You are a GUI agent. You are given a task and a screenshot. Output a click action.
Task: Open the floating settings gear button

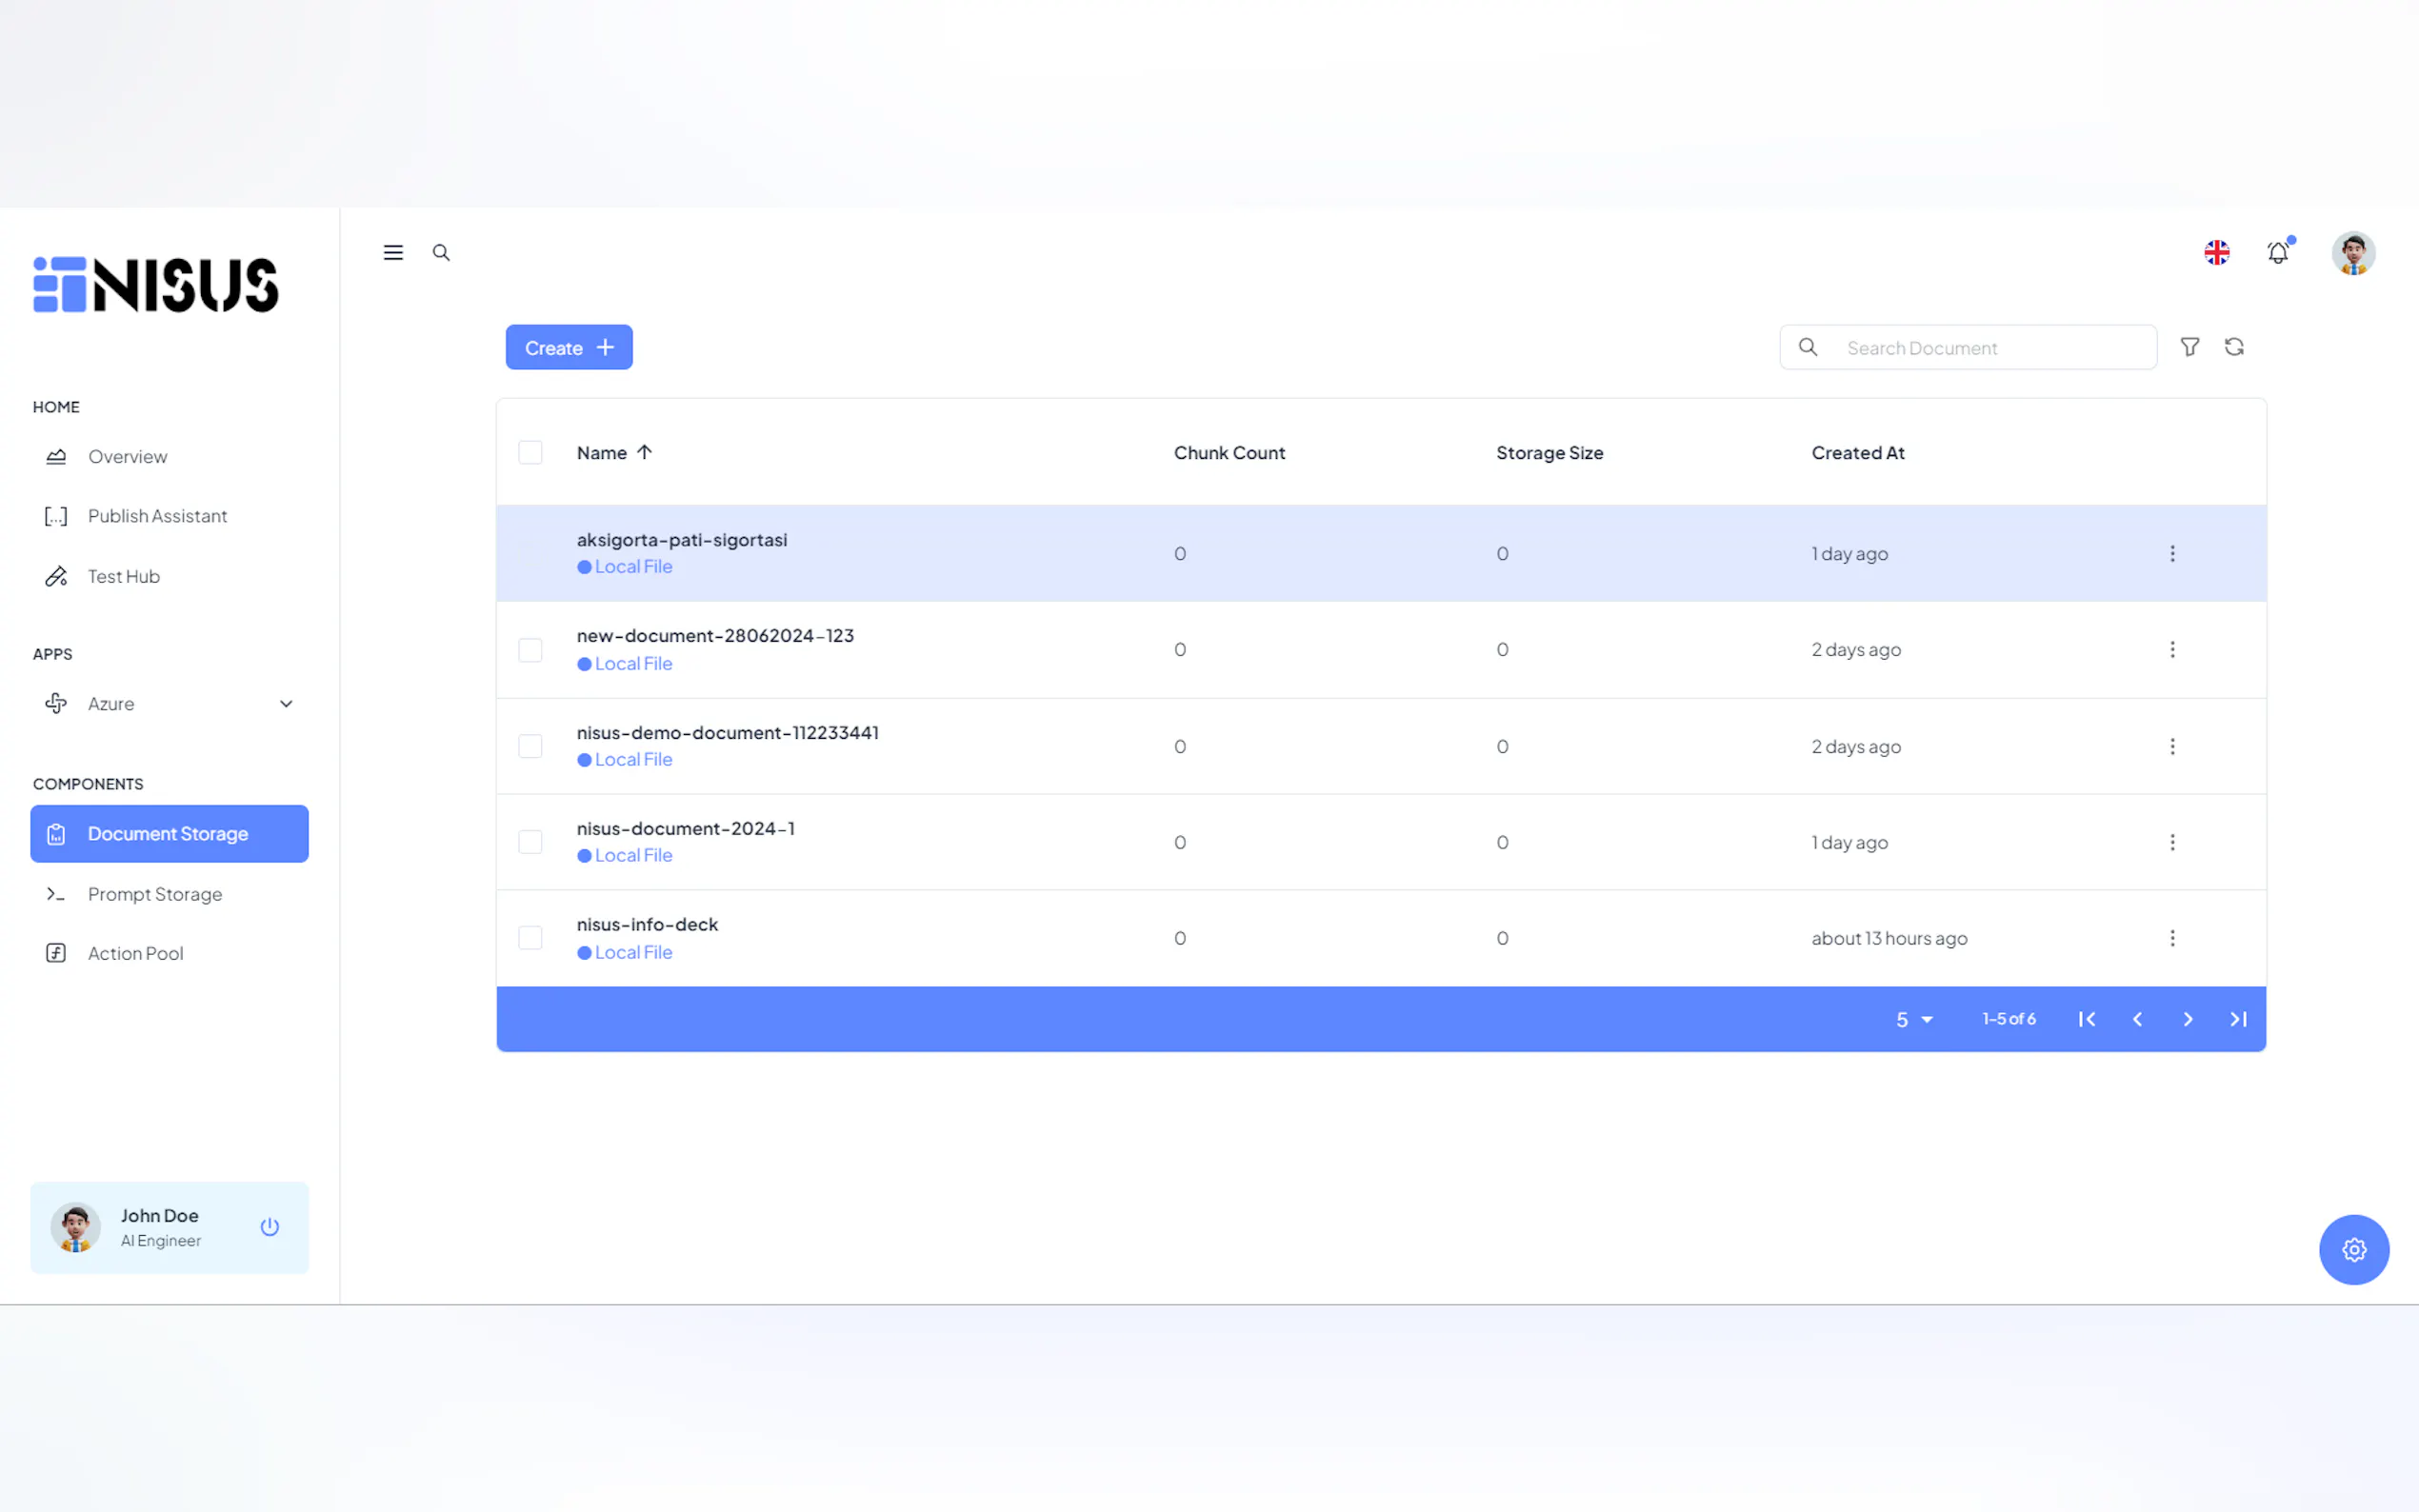pos(2353,1250)
